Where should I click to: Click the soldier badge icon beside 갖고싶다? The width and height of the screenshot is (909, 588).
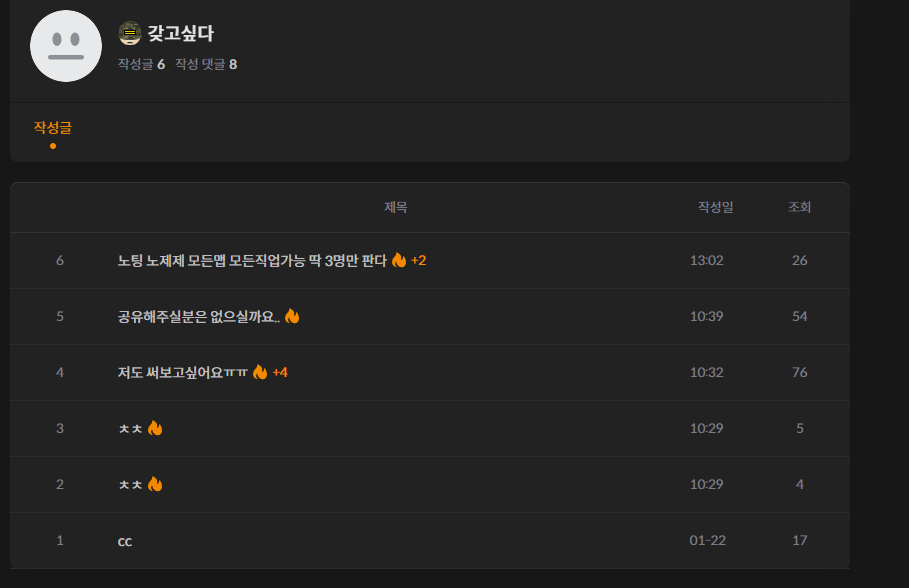[130, 33]
